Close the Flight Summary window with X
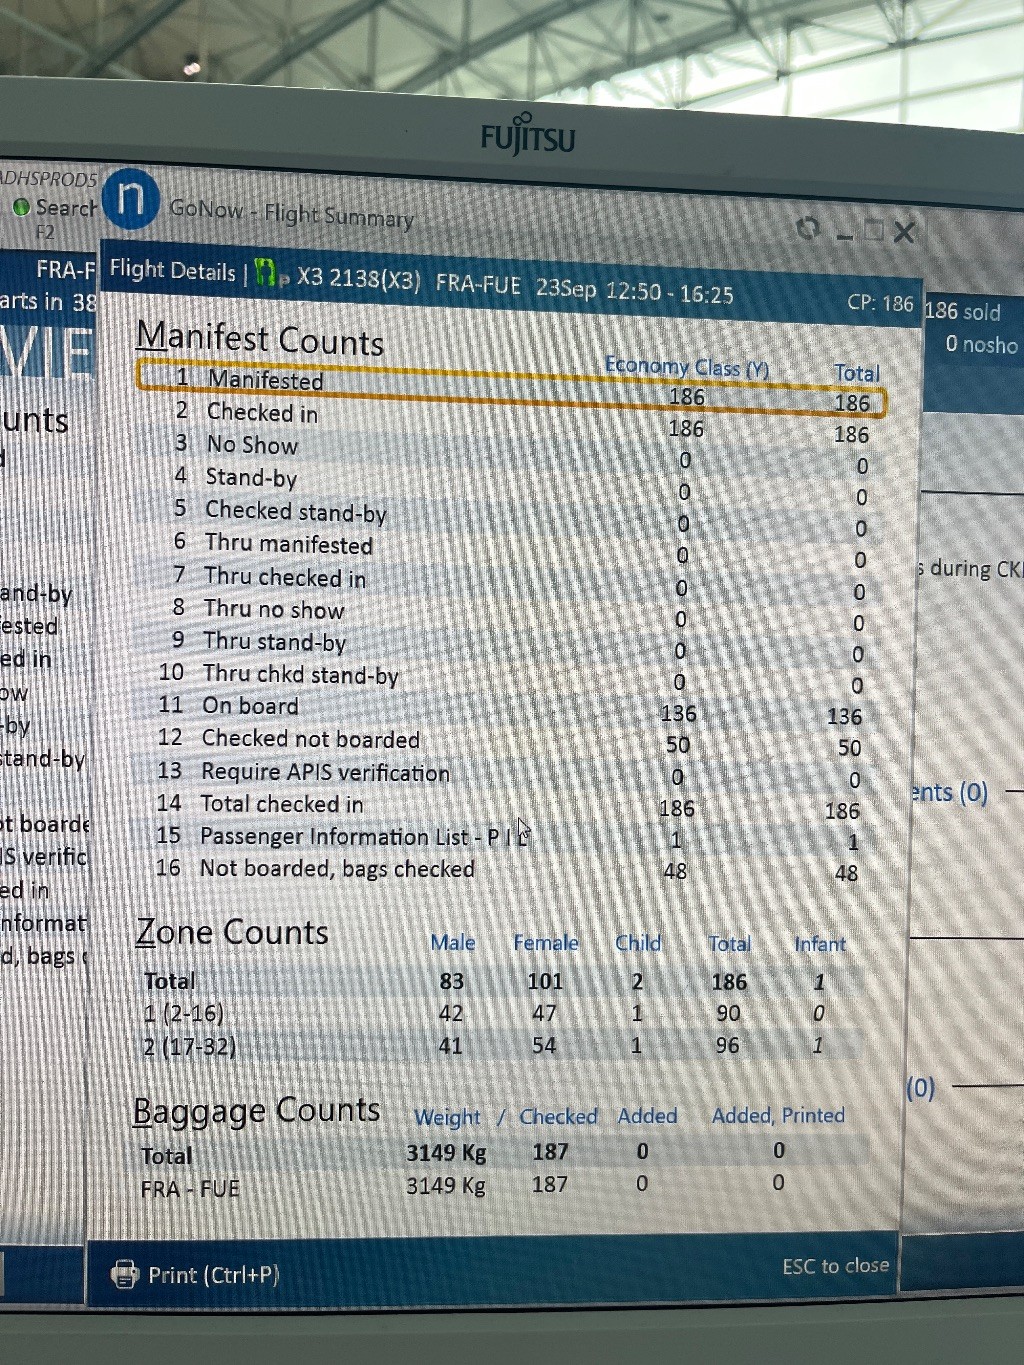 click(x=904, y=233)
